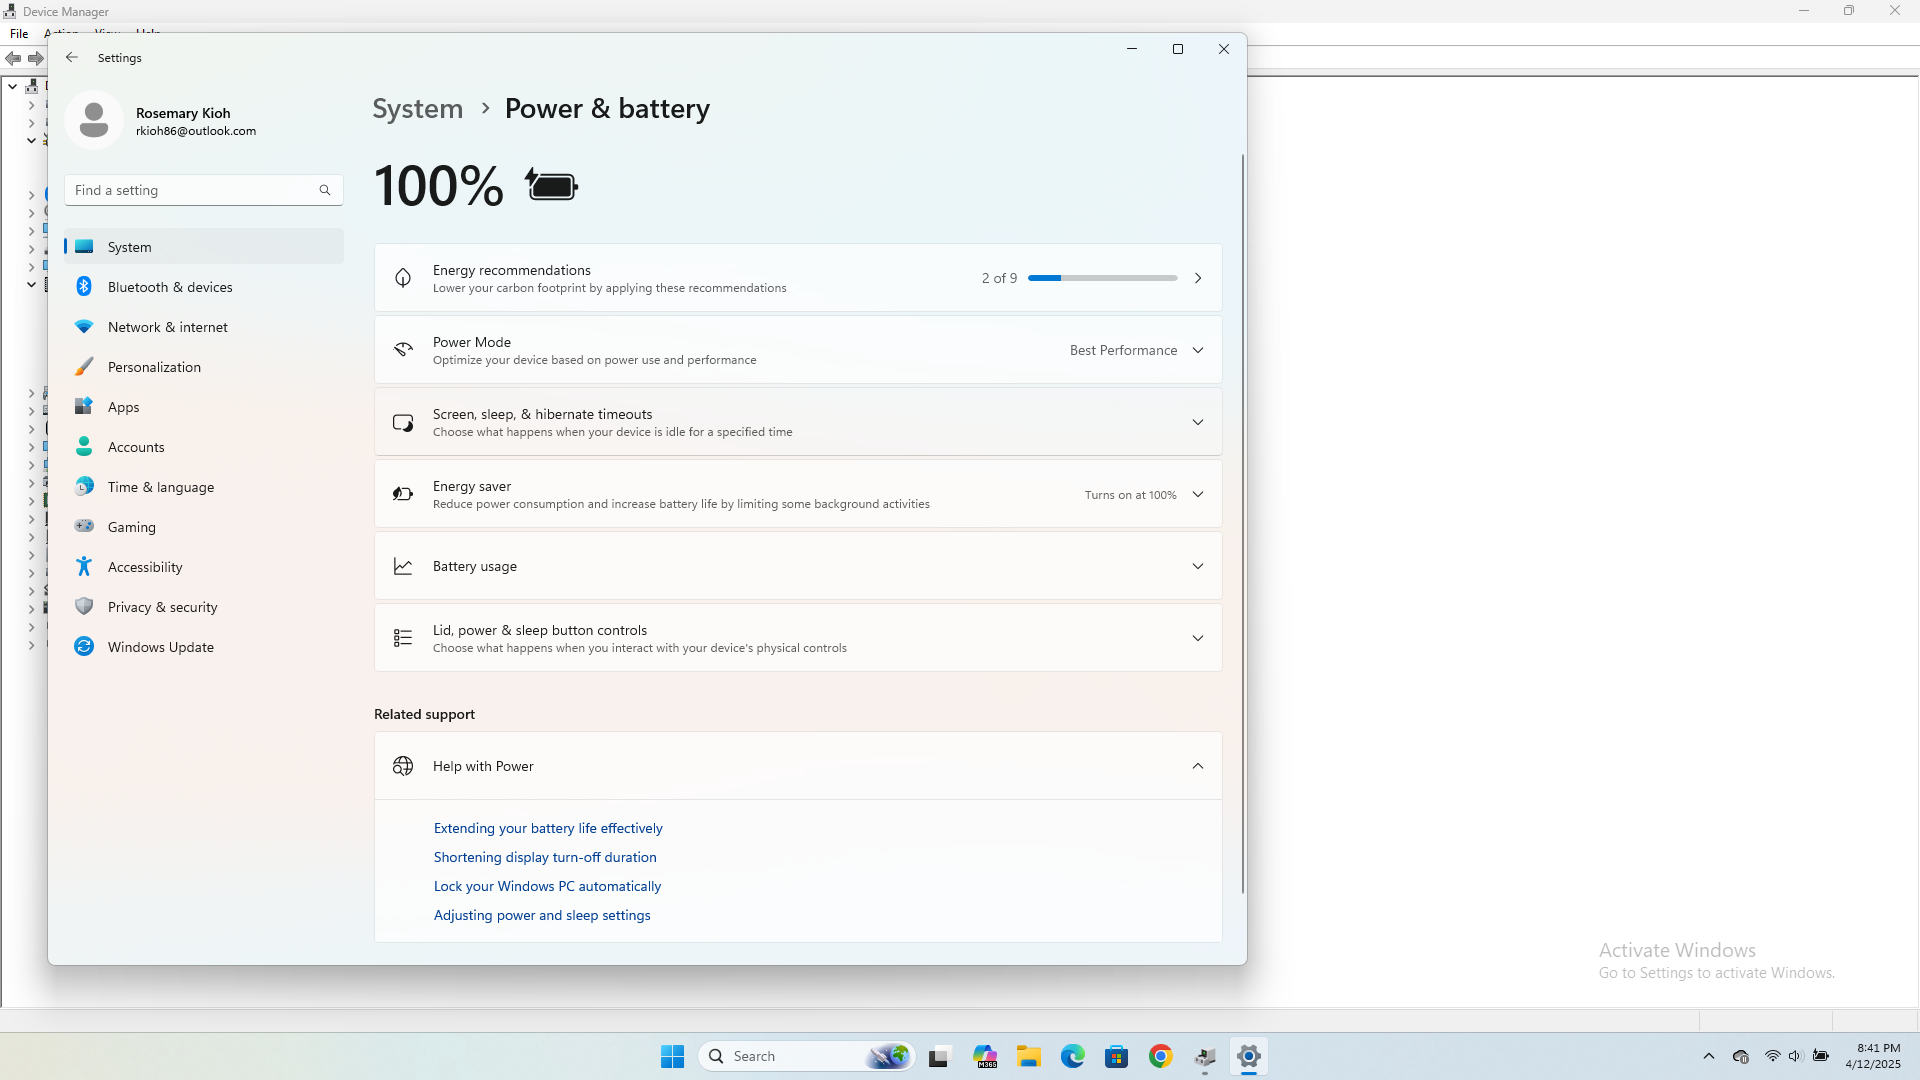Open File menu in Device Manager
This screenshot has width=1920, height=1080.
[x=19, y=33]
